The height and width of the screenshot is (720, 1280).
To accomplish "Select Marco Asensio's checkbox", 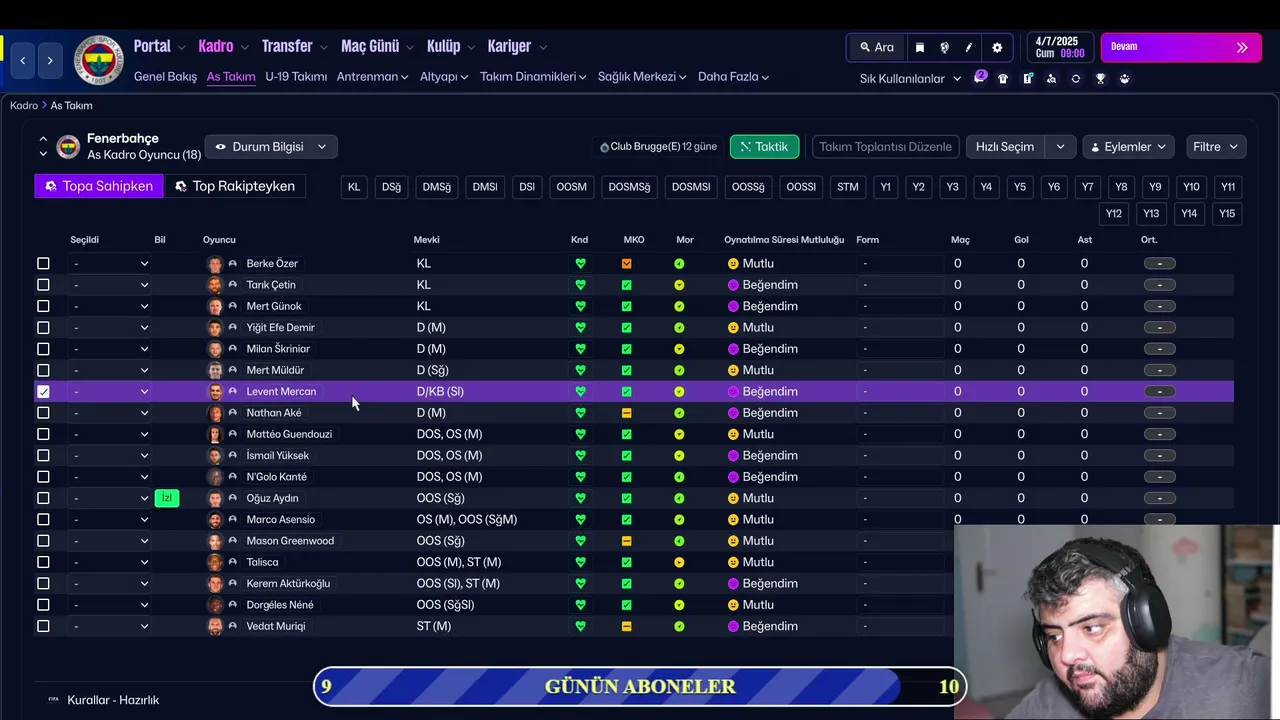I will point(43,519).
